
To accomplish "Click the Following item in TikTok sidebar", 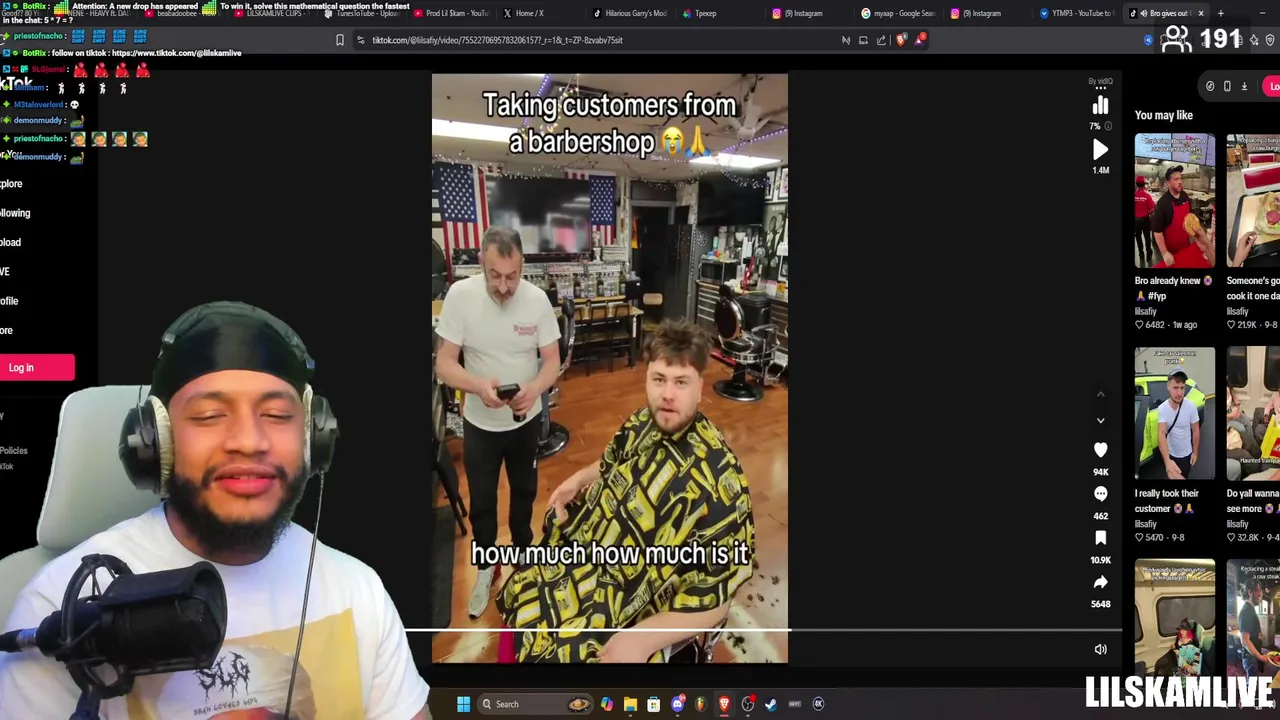I will click(x=15, y=213).
